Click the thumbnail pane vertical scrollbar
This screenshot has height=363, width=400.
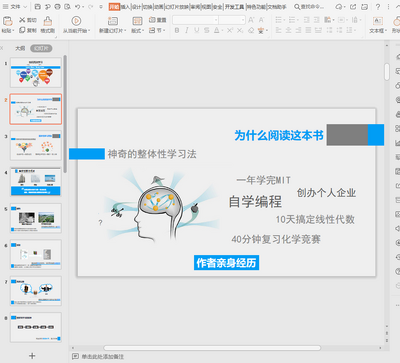[65, 113]
